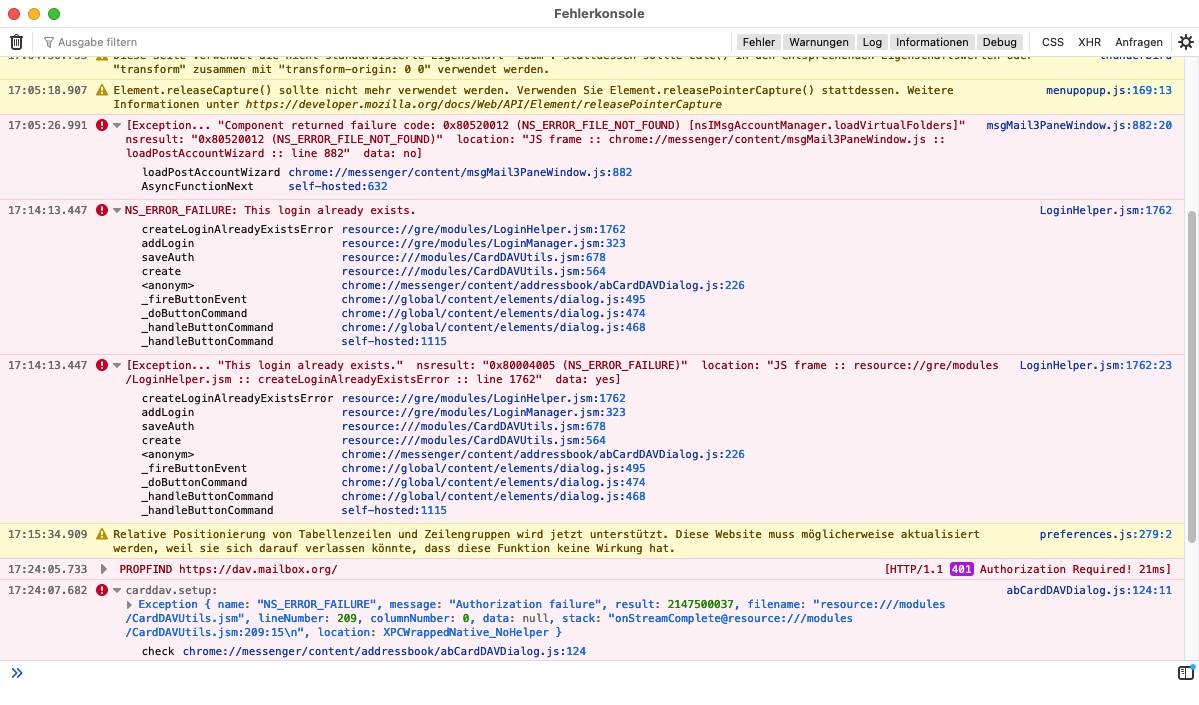Click warning icon of the releasePointerCapture message
Screen dimensions: 1199x705
pyautogui.click(x=101, y=91)
